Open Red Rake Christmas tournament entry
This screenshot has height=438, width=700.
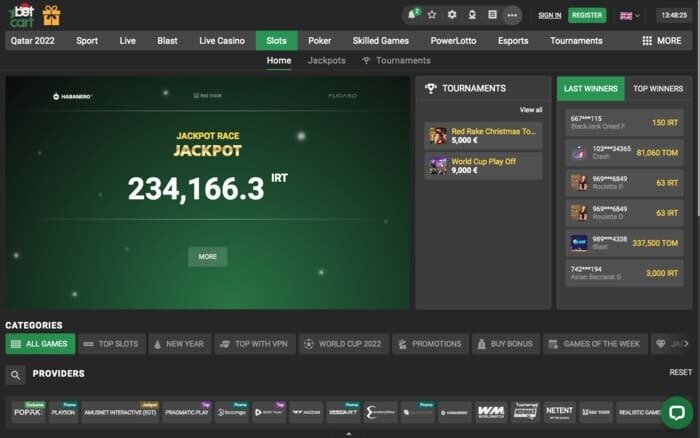483,136
